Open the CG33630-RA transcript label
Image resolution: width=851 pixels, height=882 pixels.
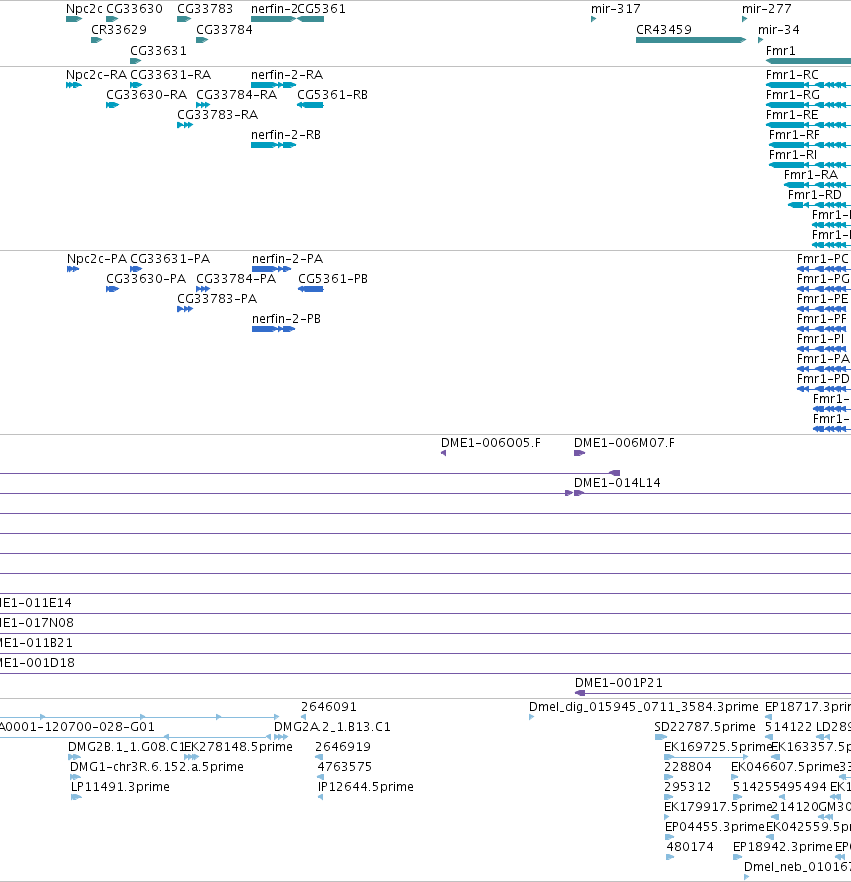tap(146, 95)
